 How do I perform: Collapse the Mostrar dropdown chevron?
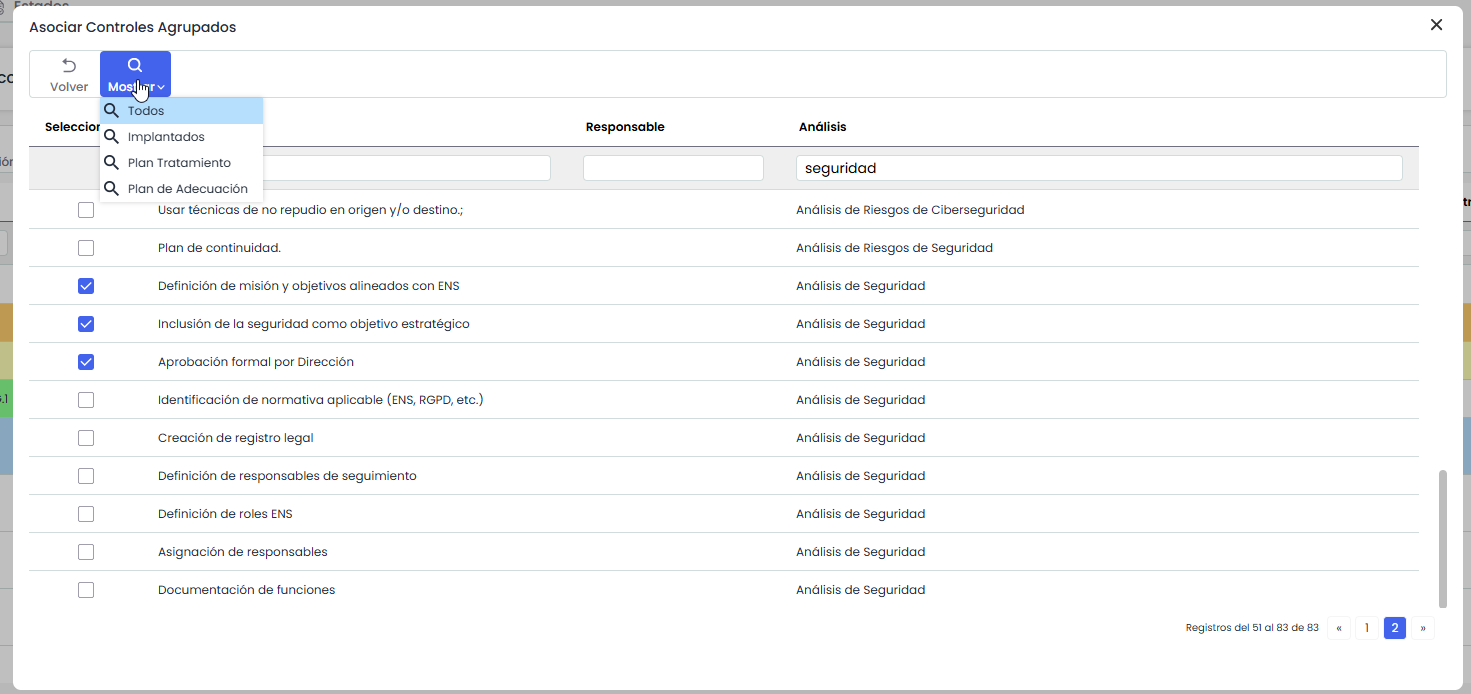161,88
